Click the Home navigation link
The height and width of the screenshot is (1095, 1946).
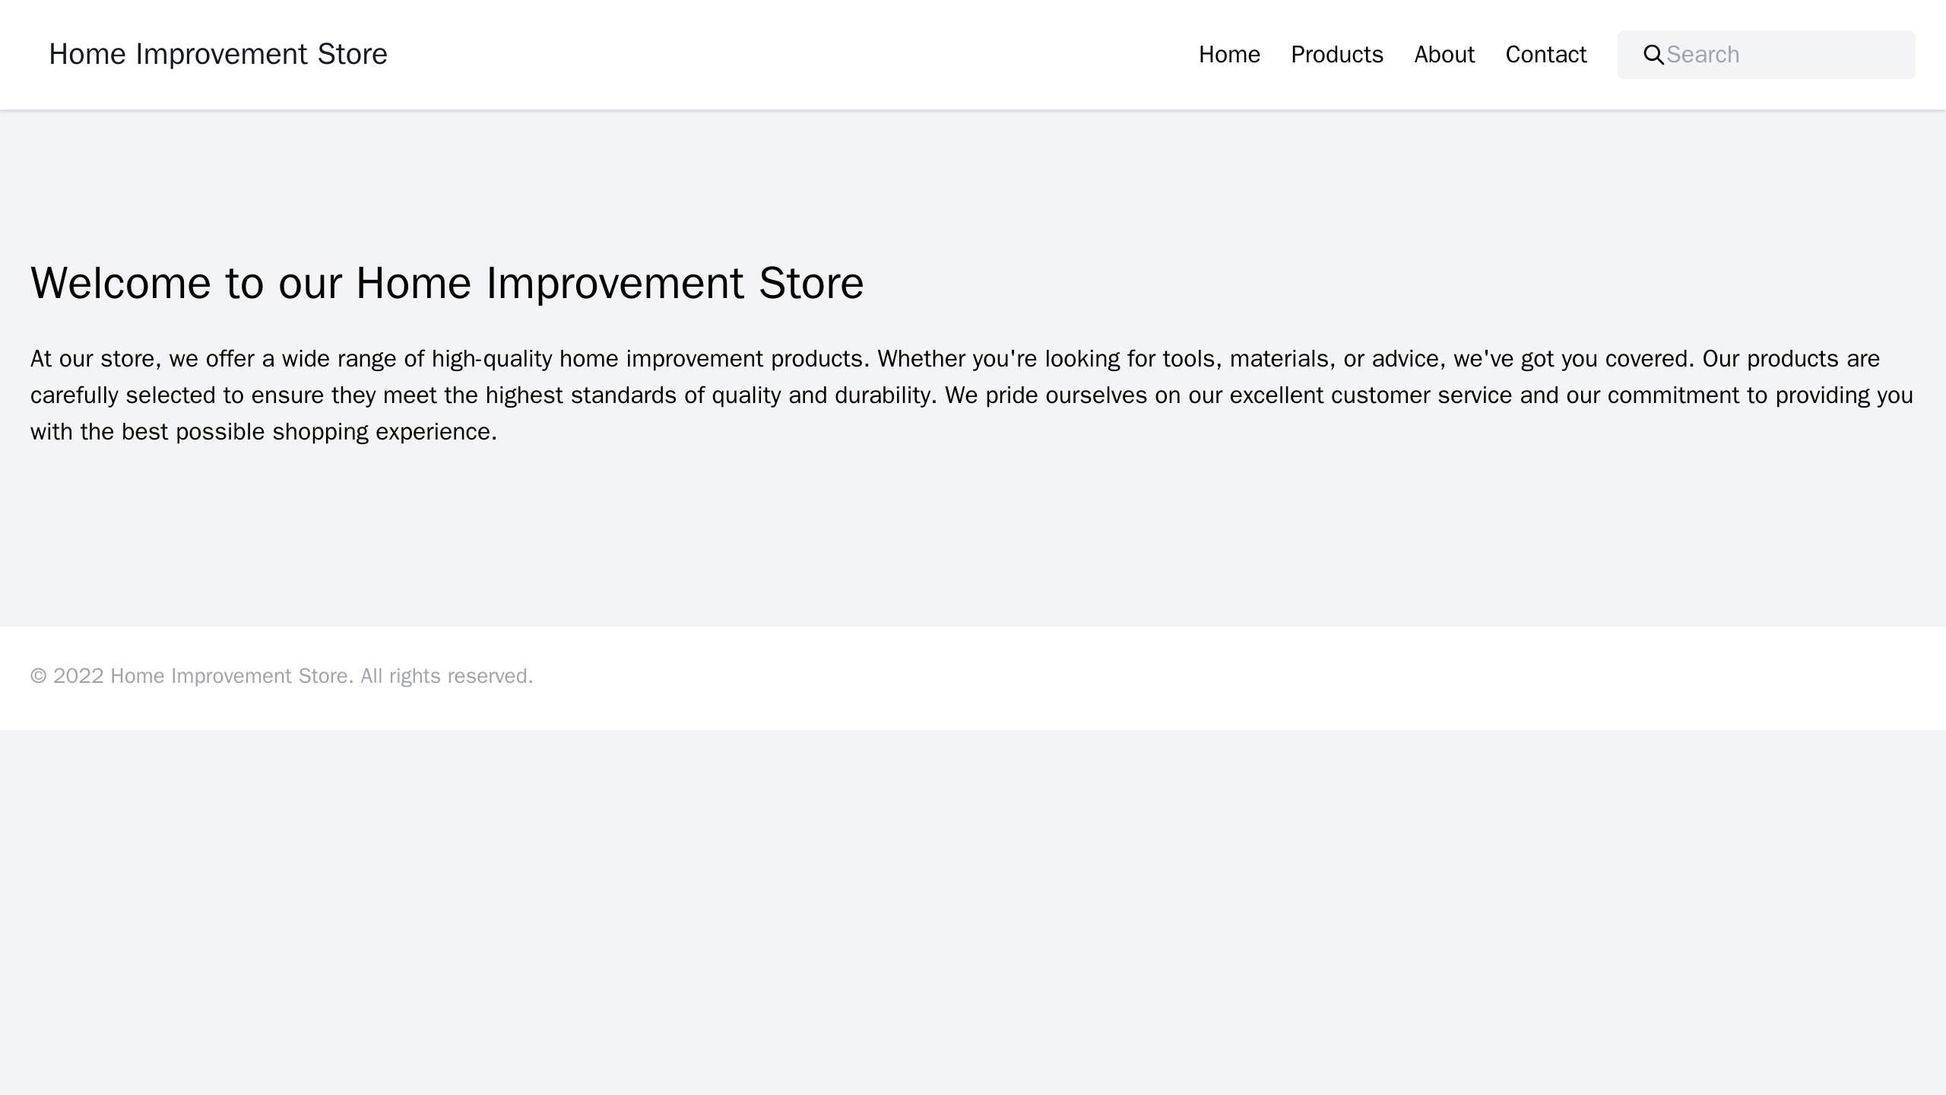[1227, 53]
